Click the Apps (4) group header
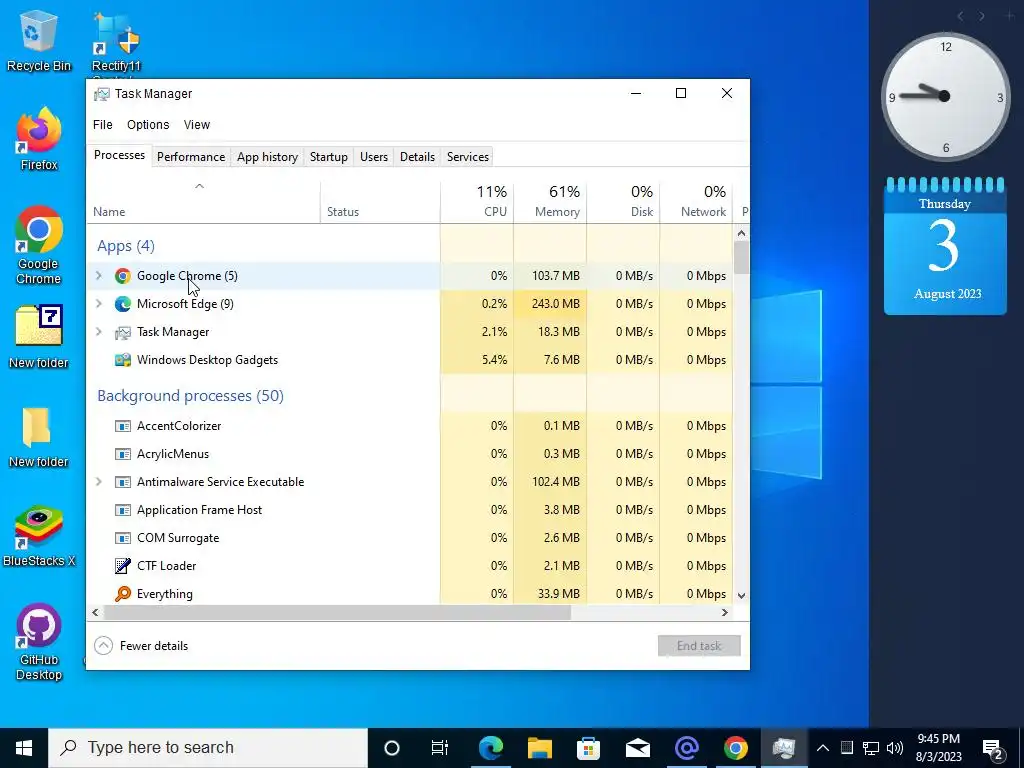Image resolution: width=1024 pixels, height=768 pixels. (x=126, y=246)
